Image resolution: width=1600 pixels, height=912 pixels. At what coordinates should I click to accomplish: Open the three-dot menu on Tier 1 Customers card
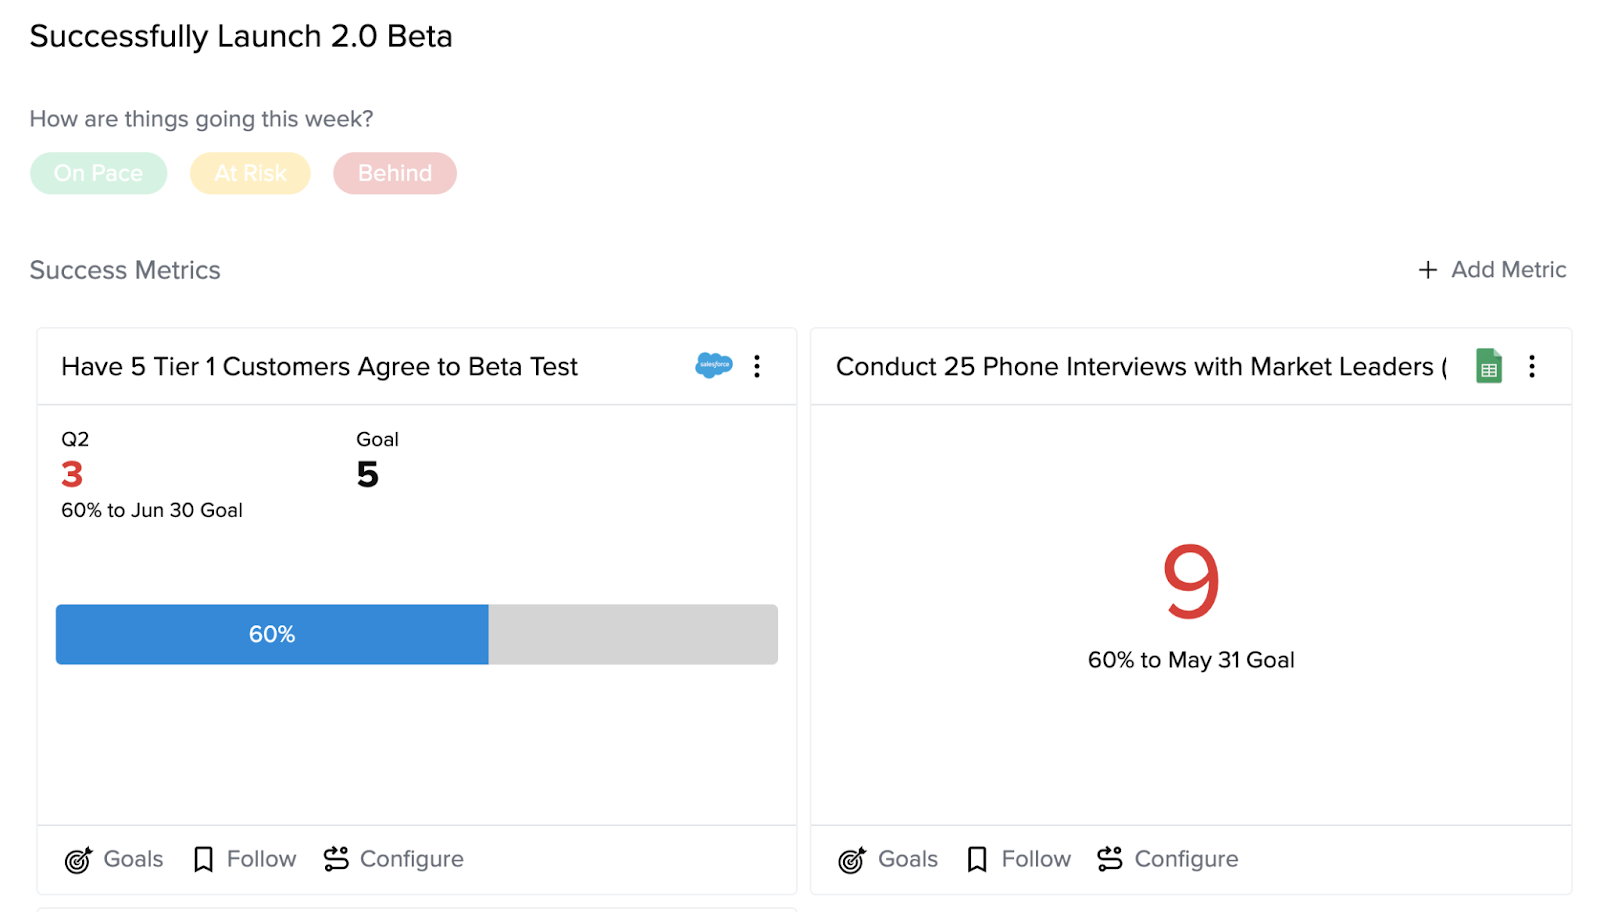click(x=757, y=366)
